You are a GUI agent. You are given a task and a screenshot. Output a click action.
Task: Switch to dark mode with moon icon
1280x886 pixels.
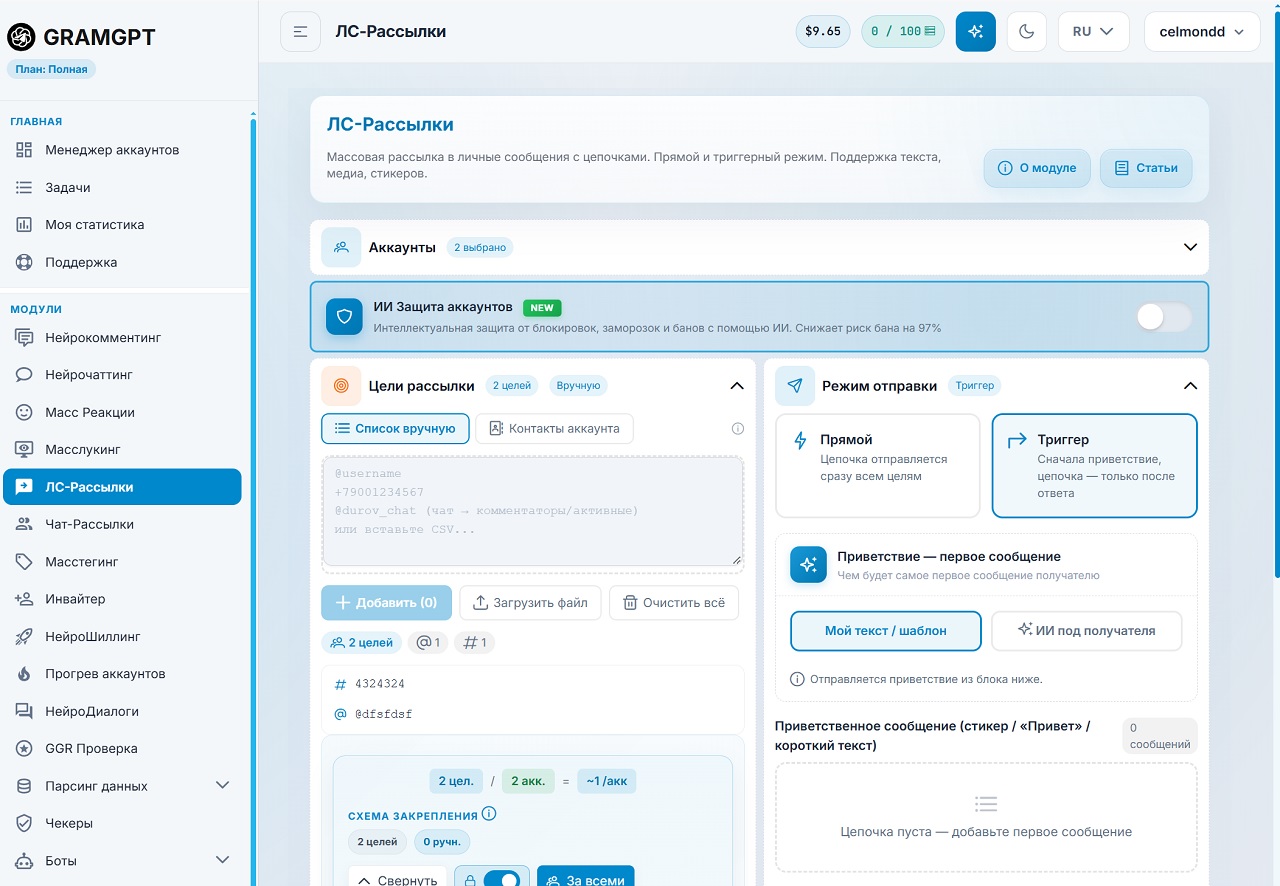1026,32
